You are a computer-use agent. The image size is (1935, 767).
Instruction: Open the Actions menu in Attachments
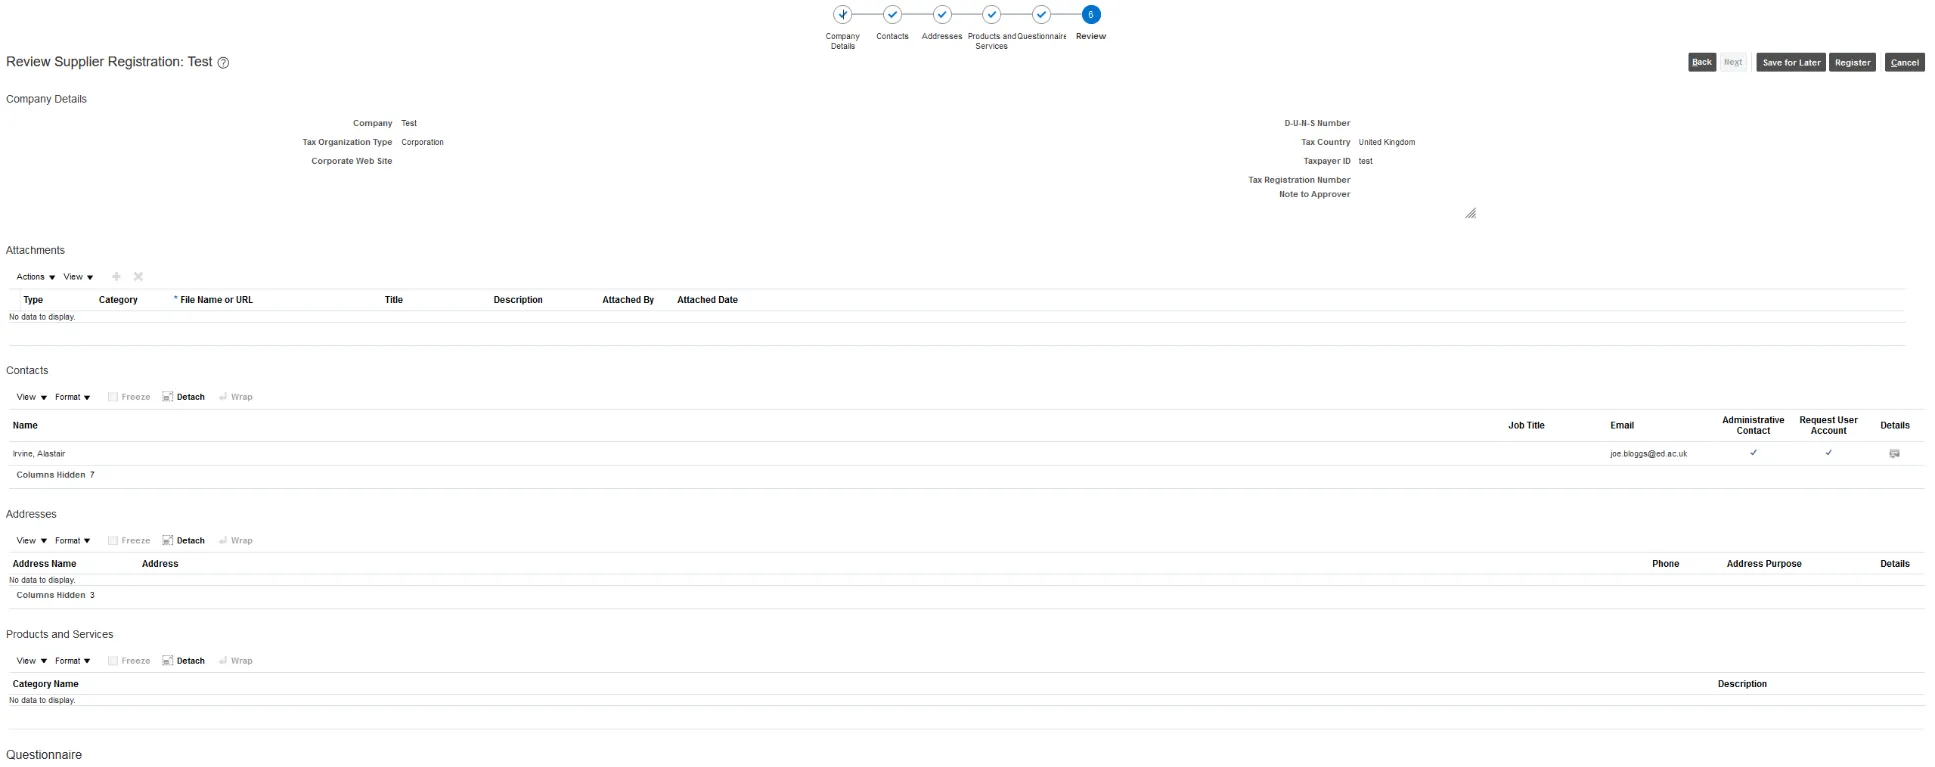coord(36,277)
